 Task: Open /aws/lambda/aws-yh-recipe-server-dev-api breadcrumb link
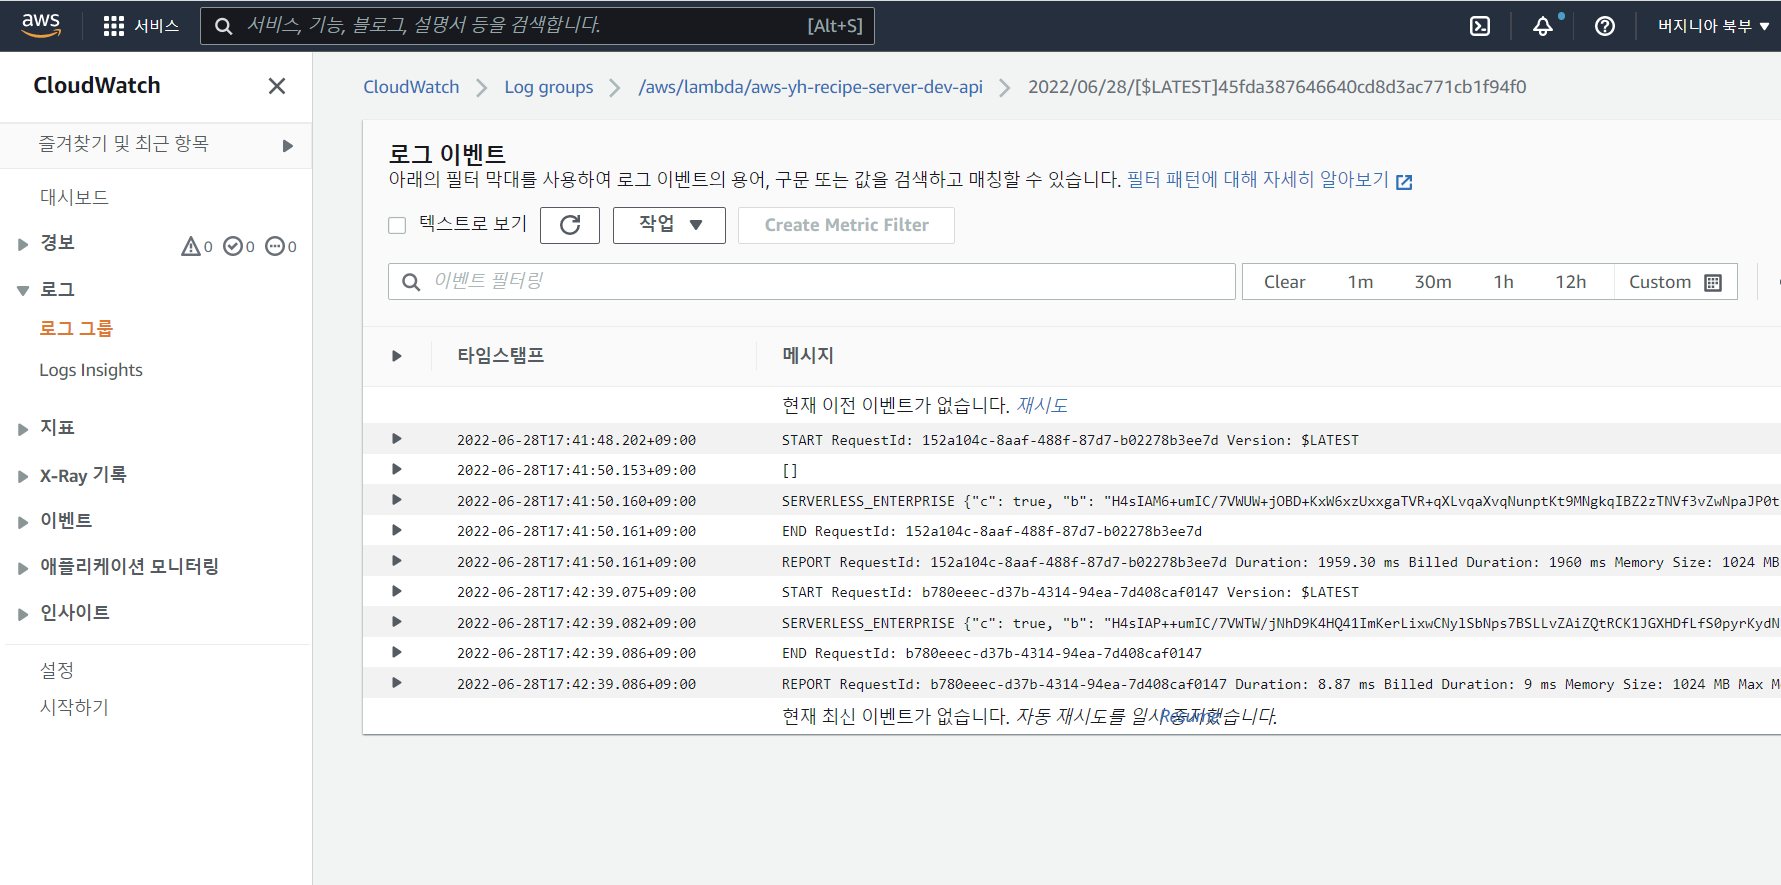point(811,87)
